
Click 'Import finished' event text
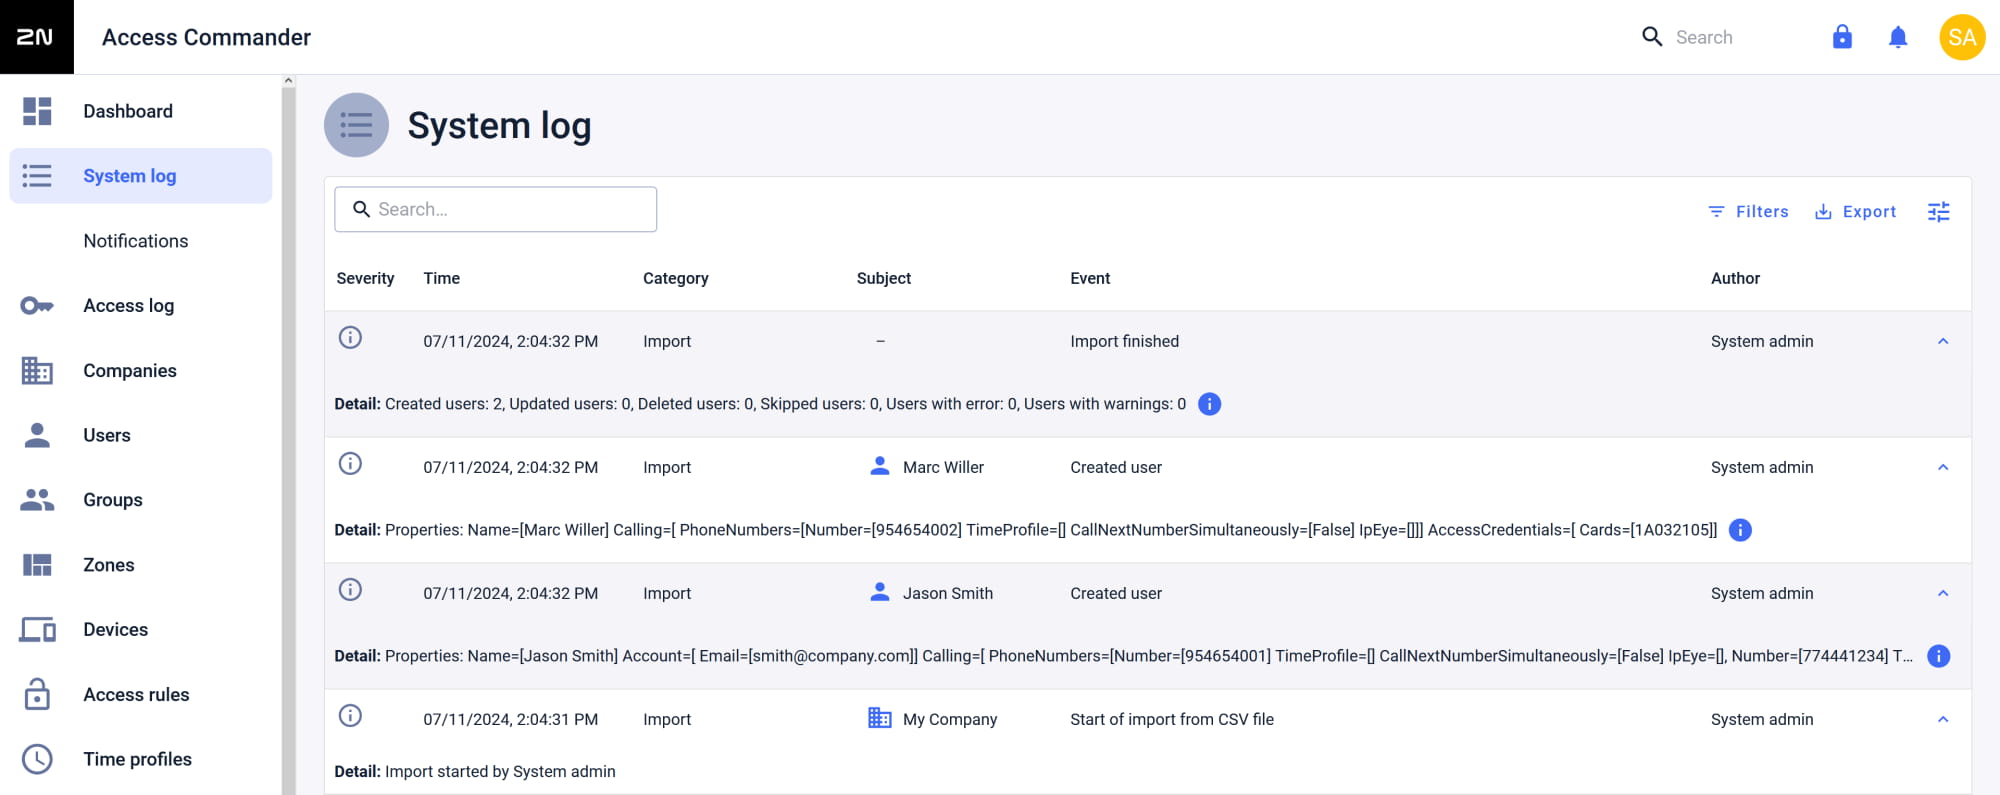1124,341
